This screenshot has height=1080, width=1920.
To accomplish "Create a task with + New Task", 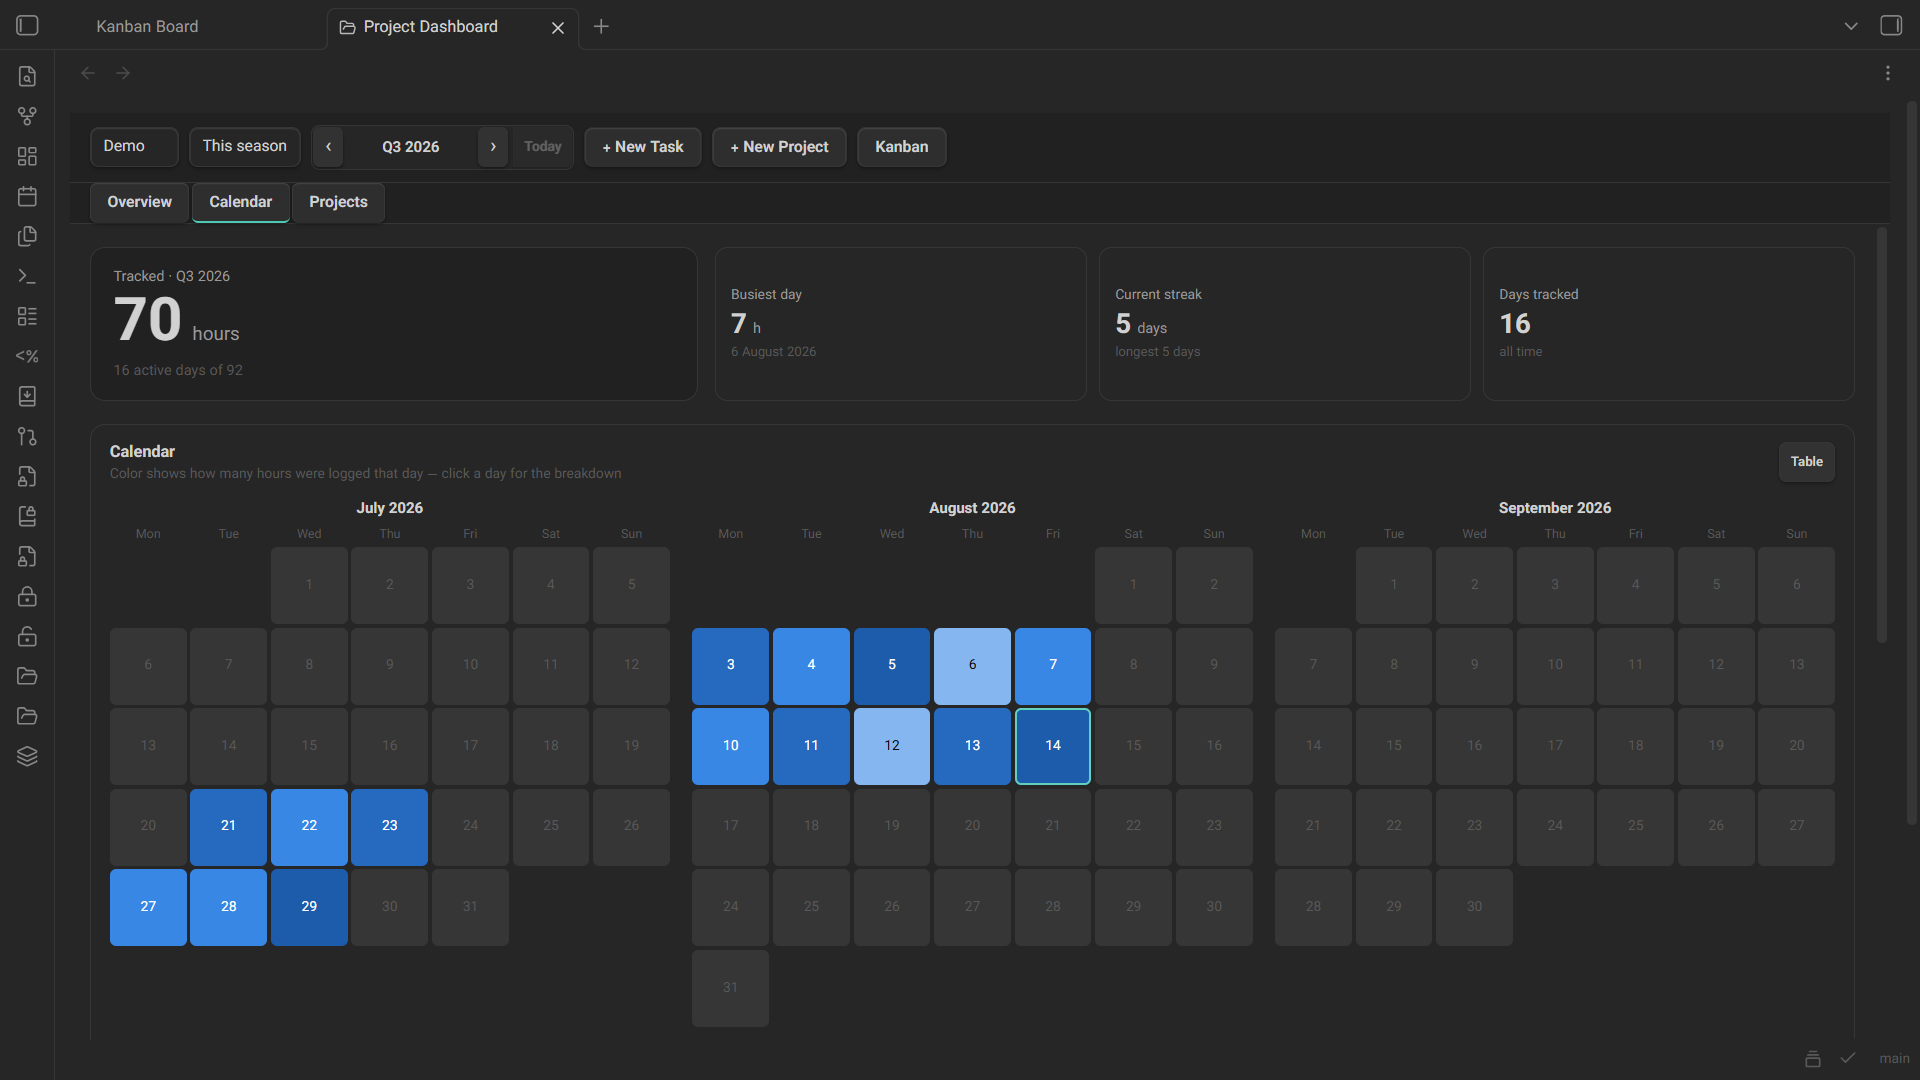I will coord(643,147).
